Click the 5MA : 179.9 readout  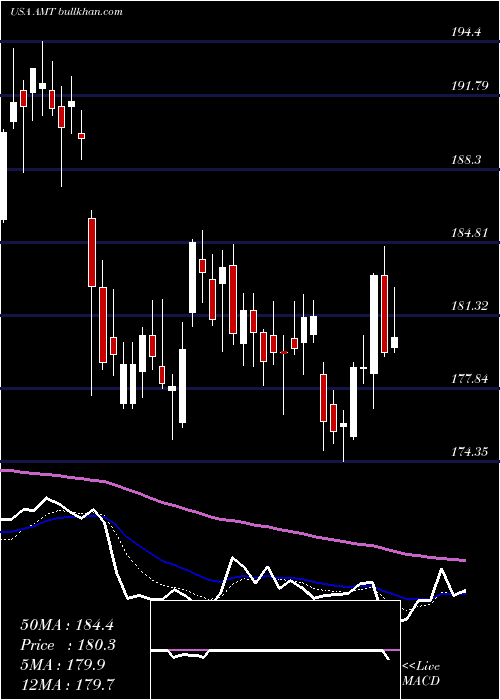click(63, 665)
